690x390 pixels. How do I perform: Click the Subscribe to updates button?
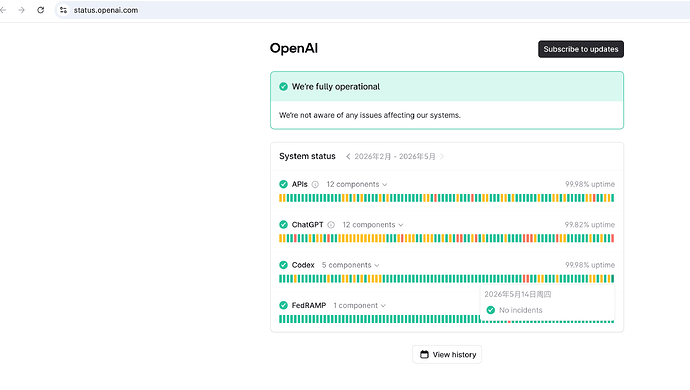pos(581,49)
